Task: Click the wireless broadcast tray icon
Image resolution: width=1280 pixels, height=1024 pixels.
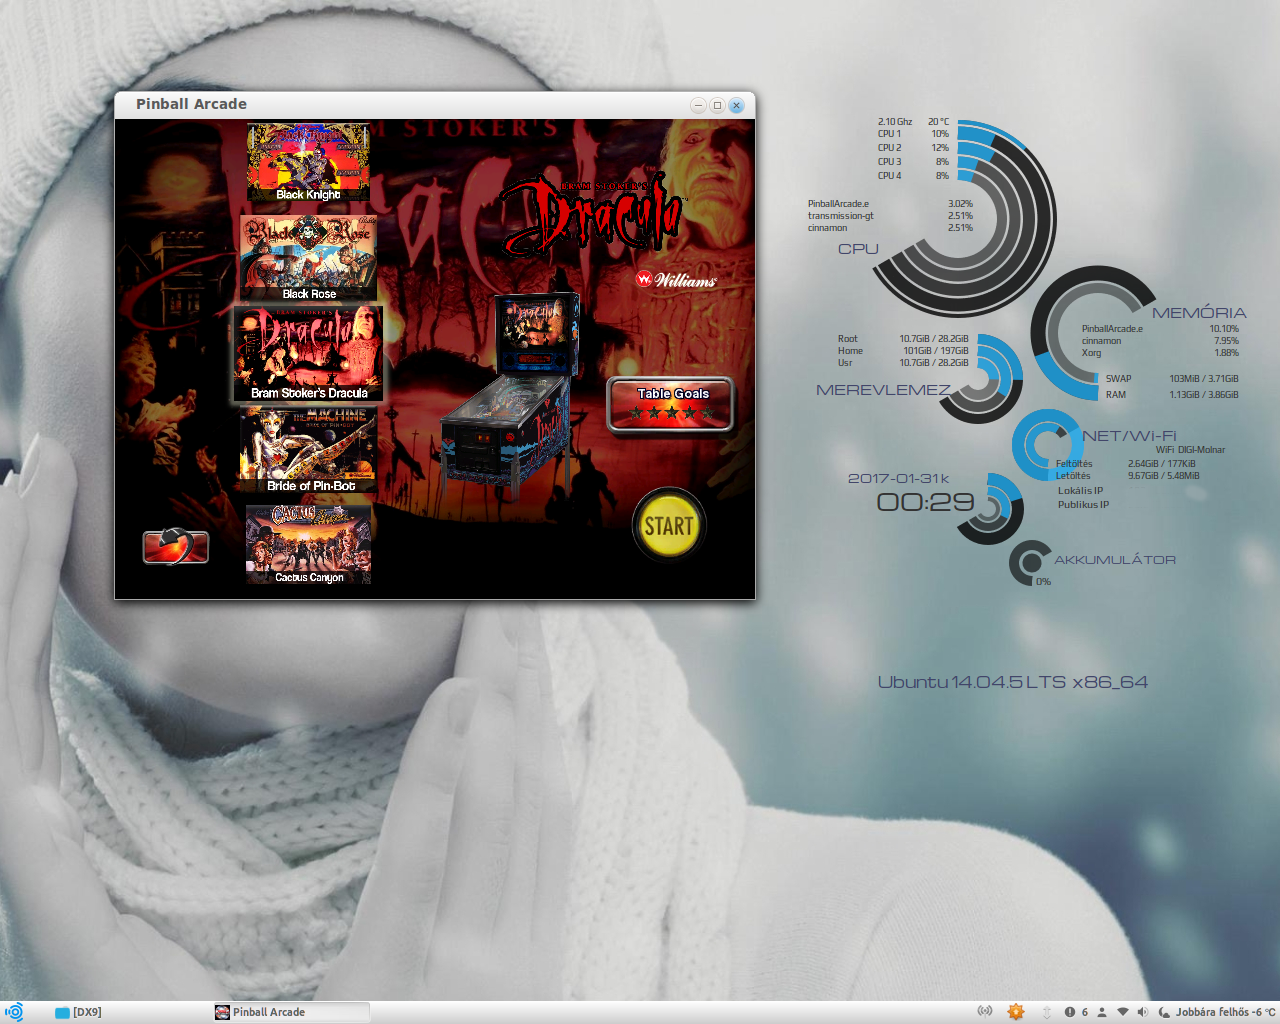Action: pos(985,1012)
